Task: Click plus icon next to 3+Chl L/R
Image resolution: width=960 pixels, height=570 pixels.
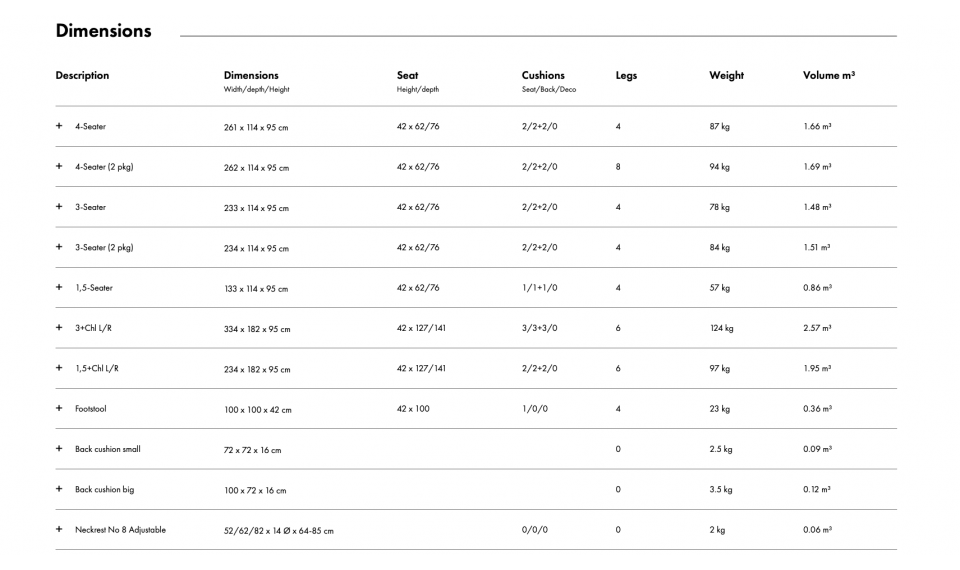Action: point(59,328)
